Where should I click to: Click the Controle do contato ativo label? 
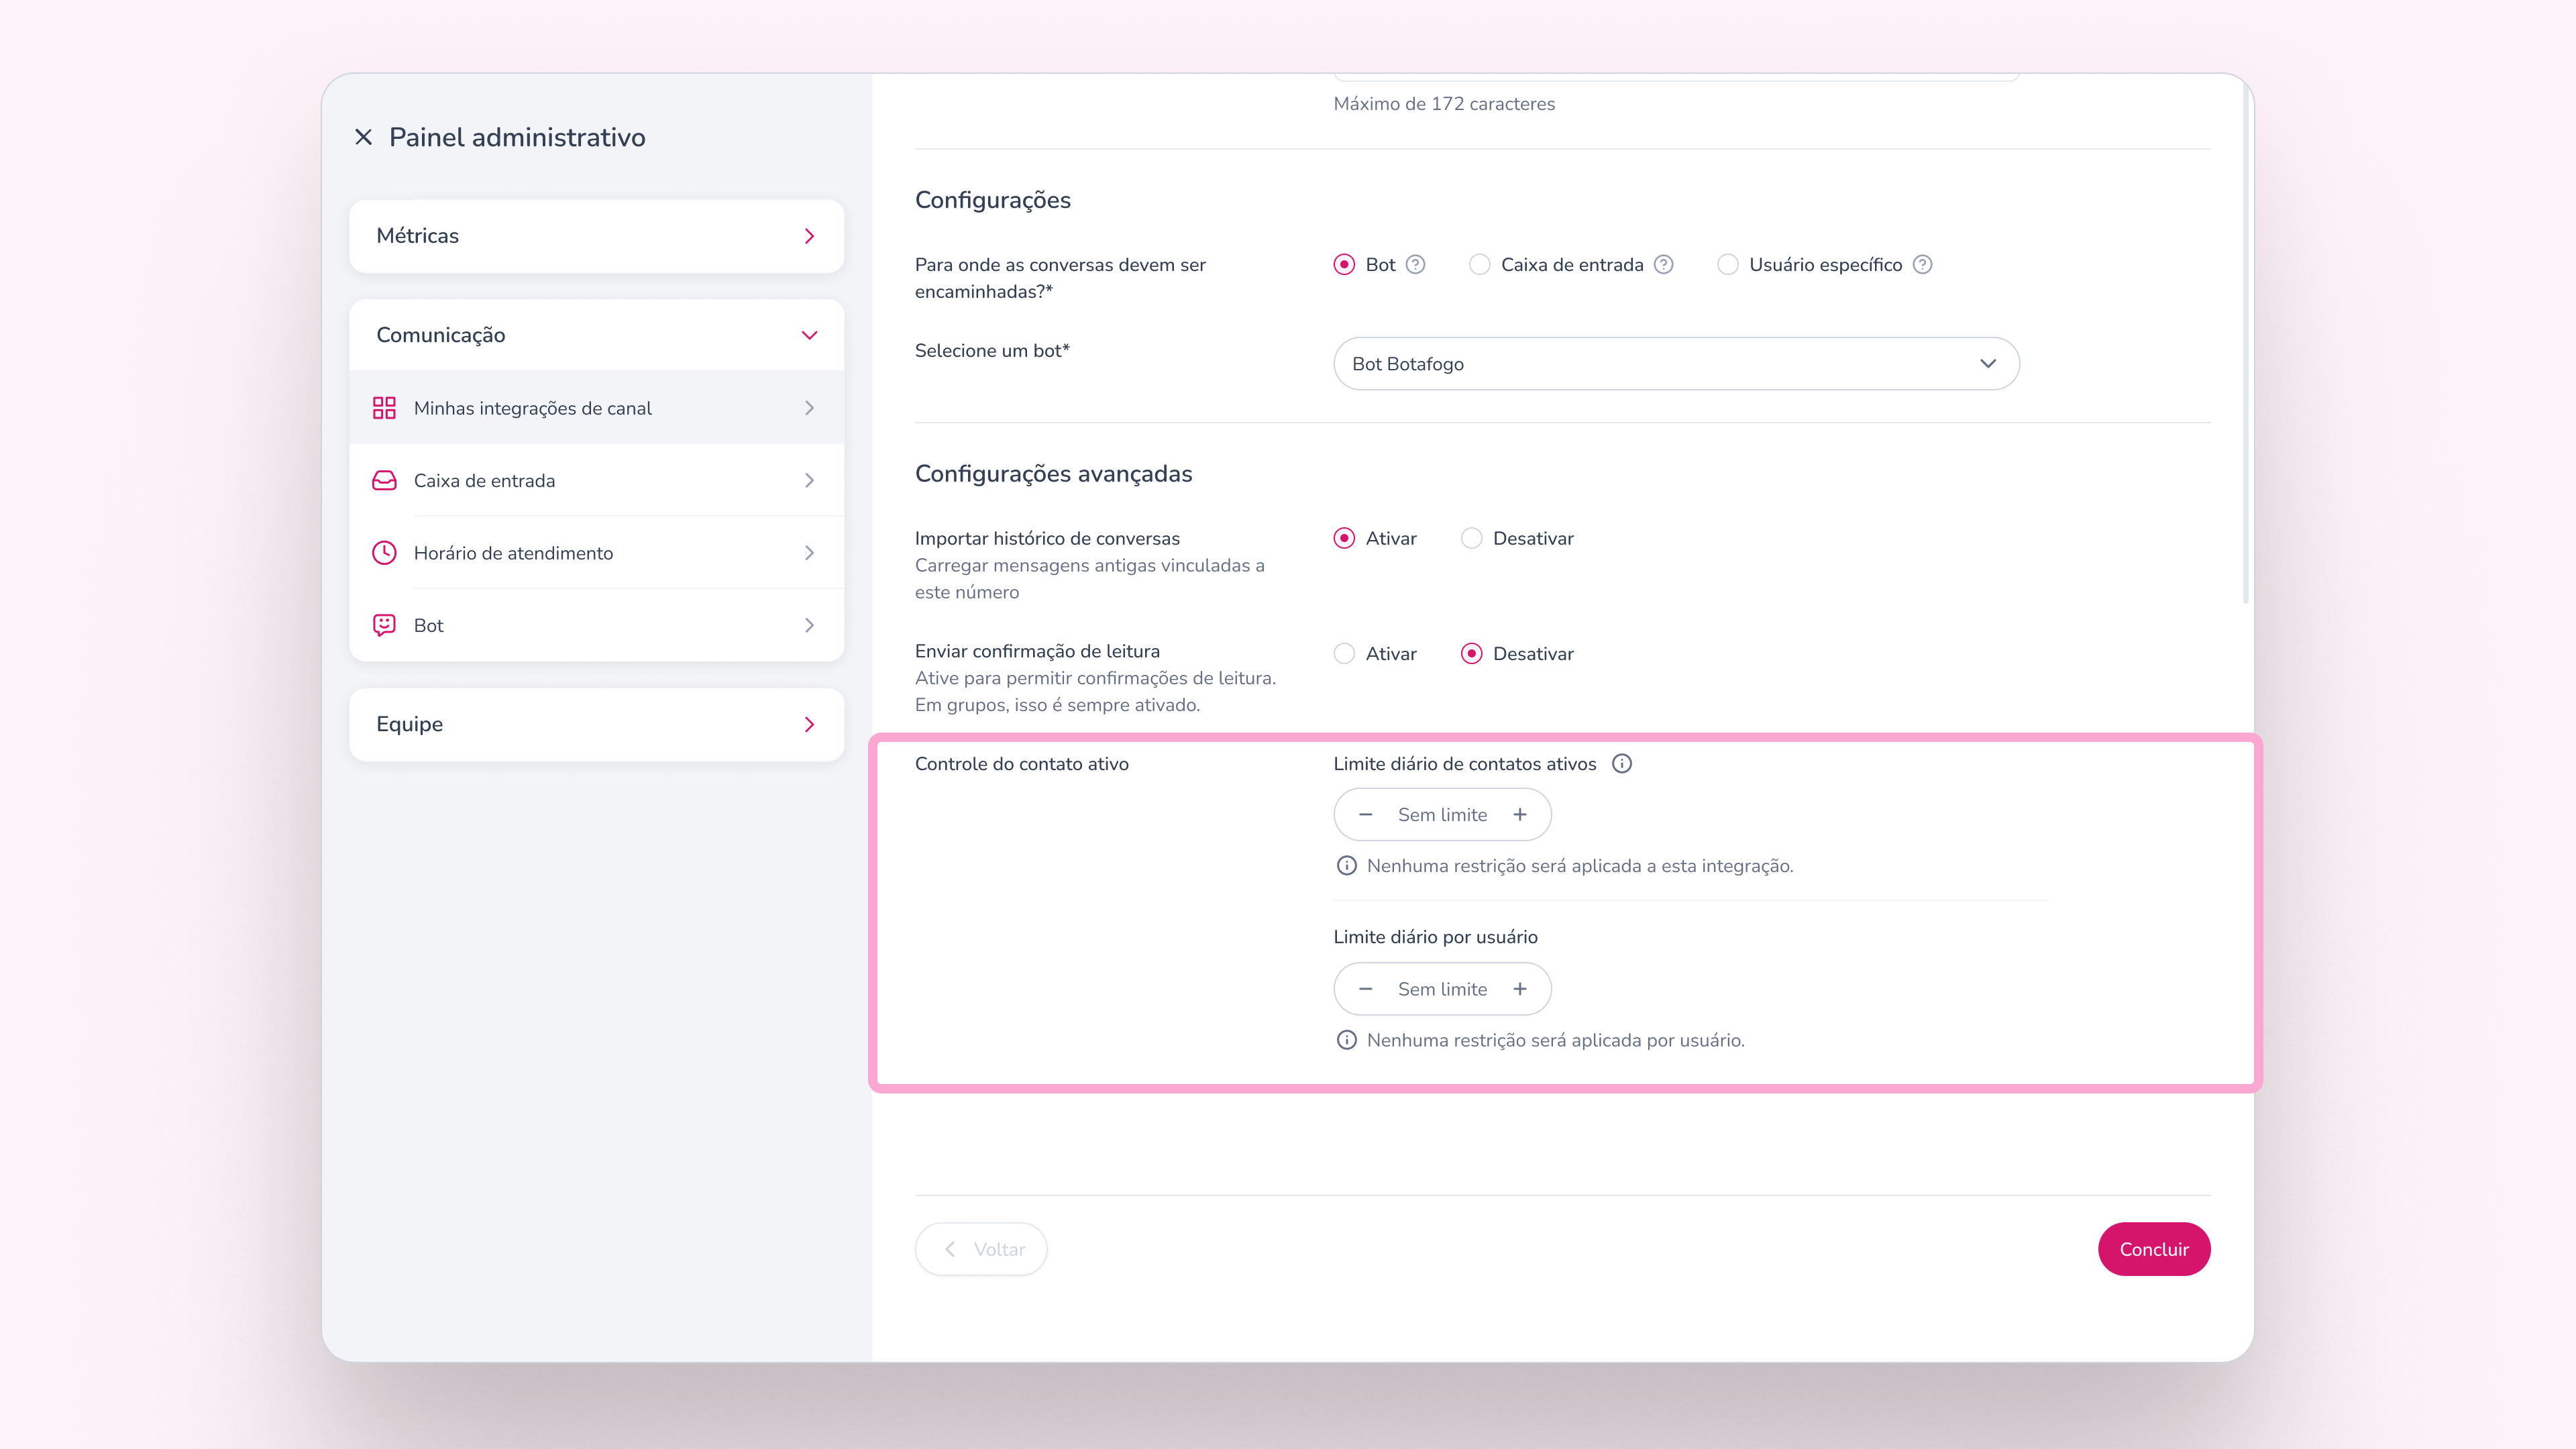tap(1021, 764)
